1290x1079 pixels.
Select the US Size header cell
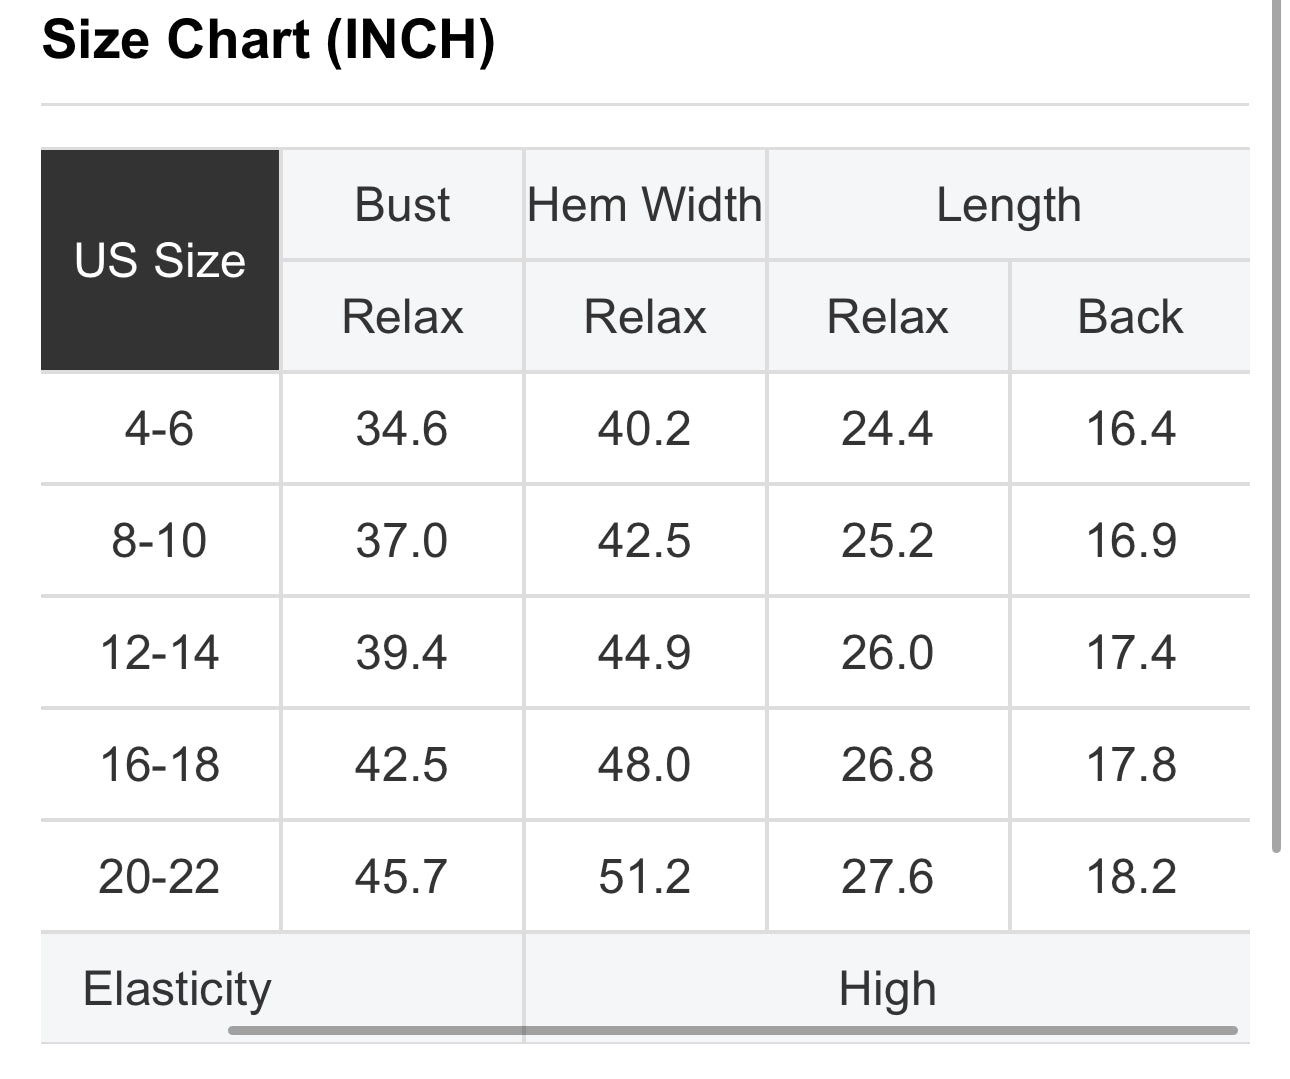pyautogui.click(x=160, y=260)
